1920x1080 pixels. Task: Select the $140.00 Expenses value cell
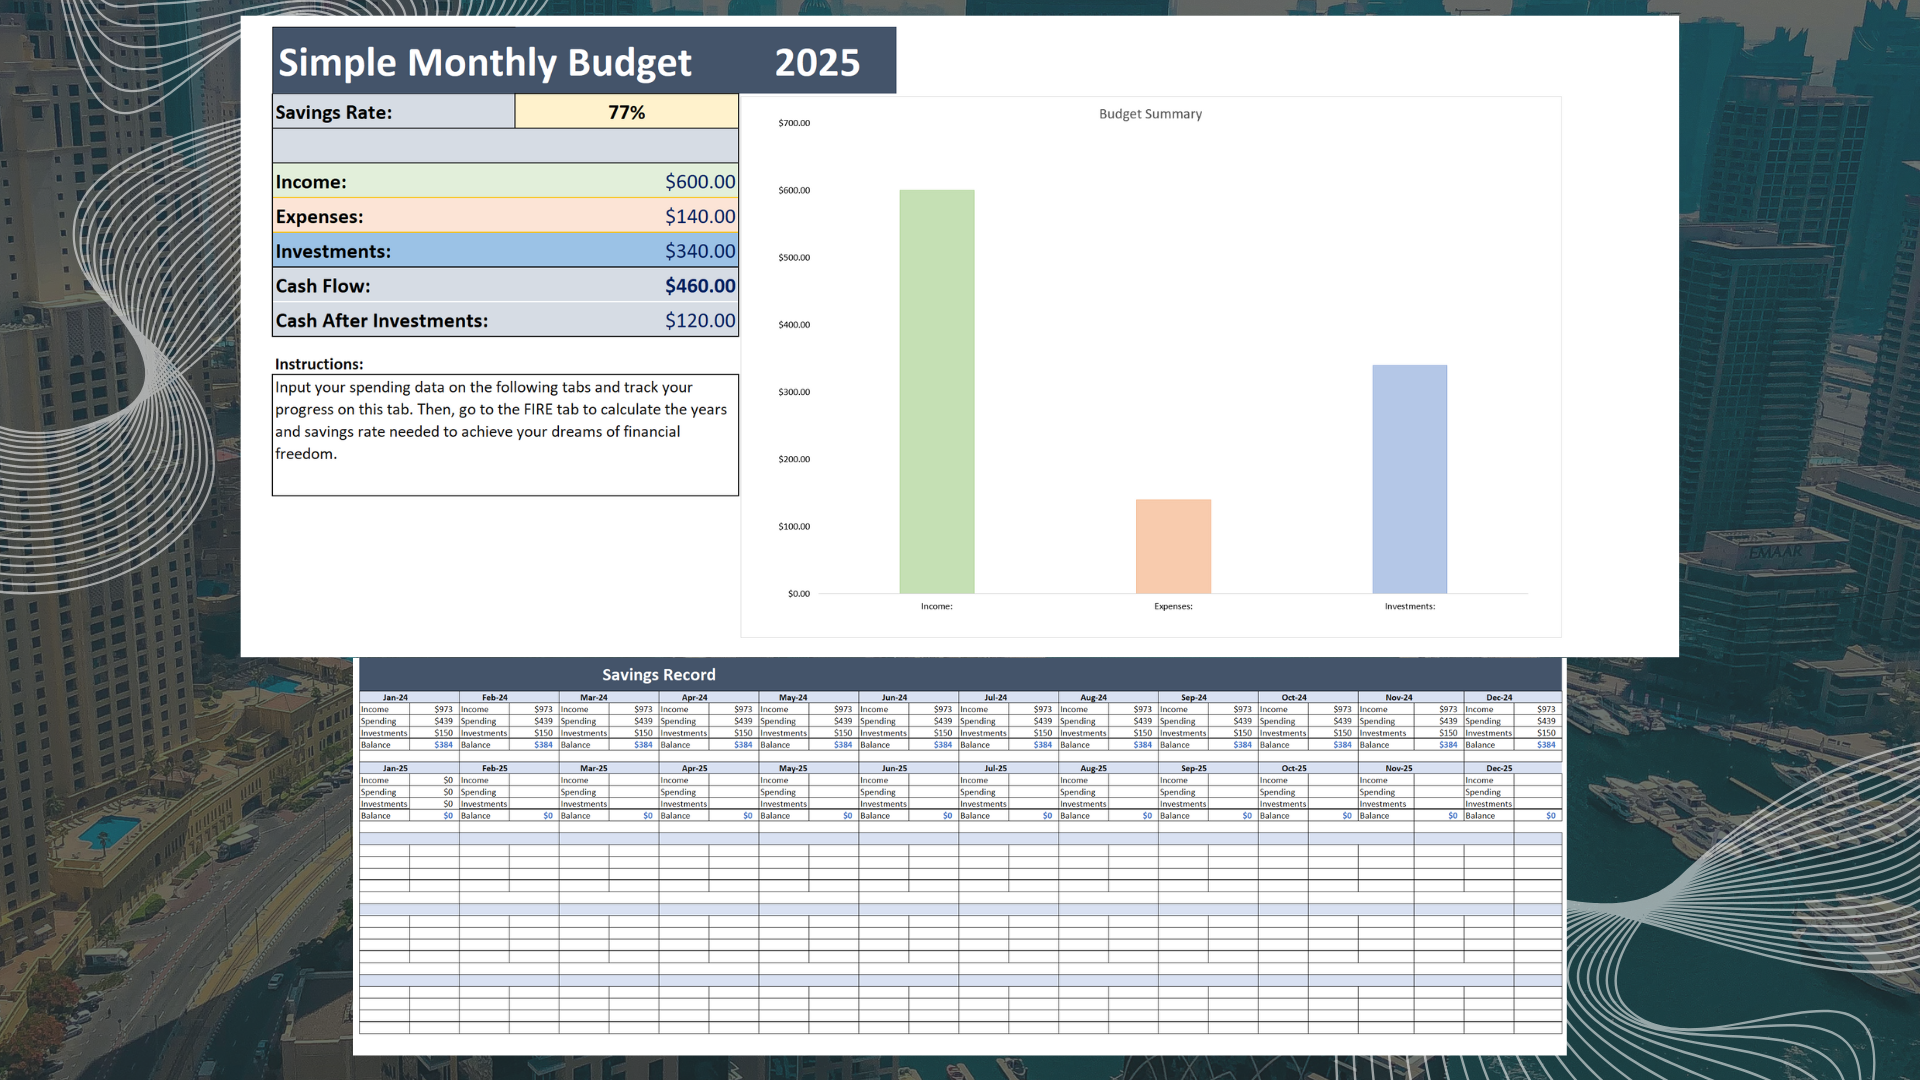699,216
